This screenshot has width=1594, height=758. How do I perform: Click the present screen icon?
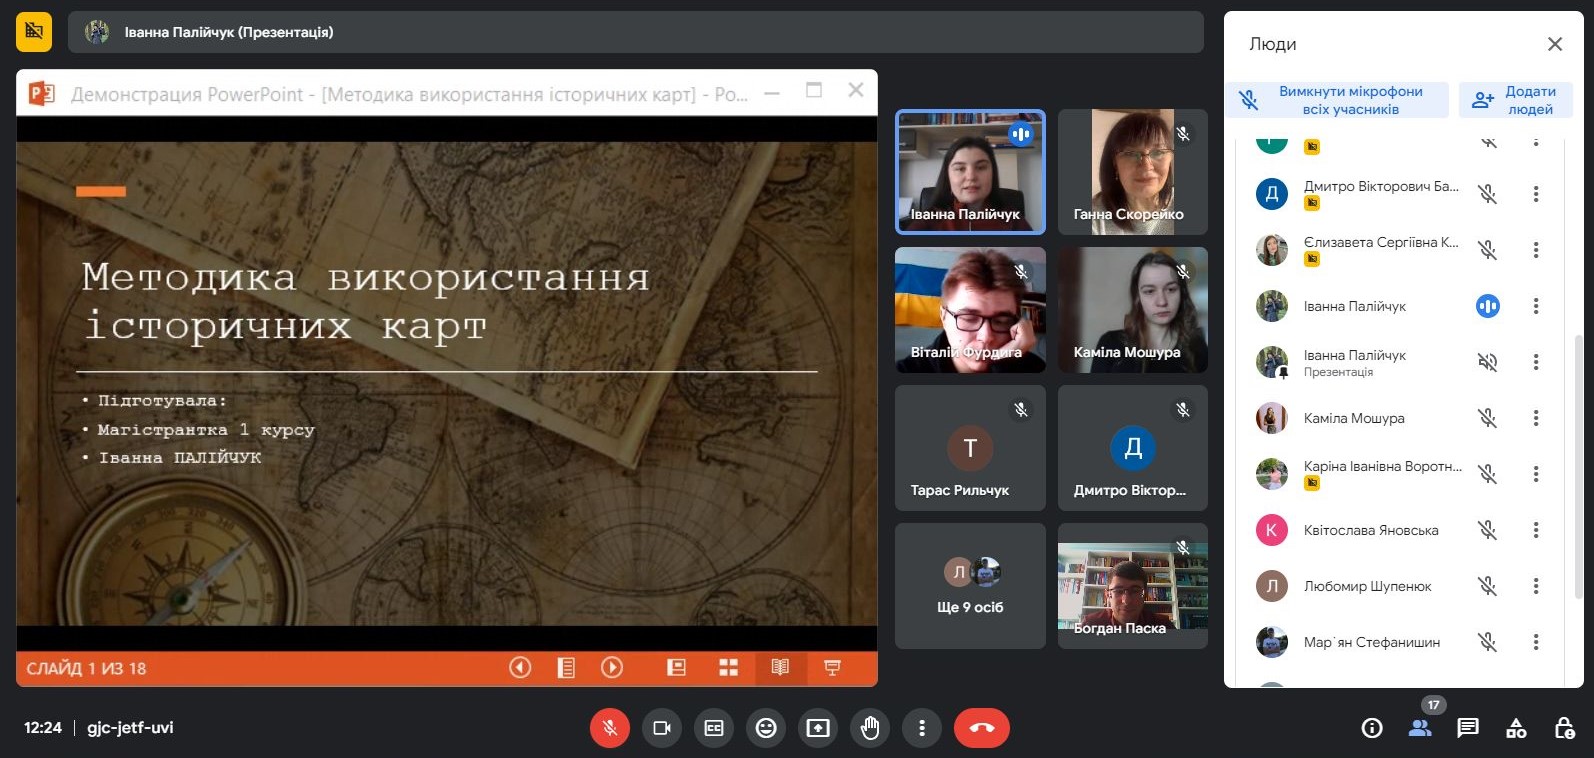(x=818, y=728)
